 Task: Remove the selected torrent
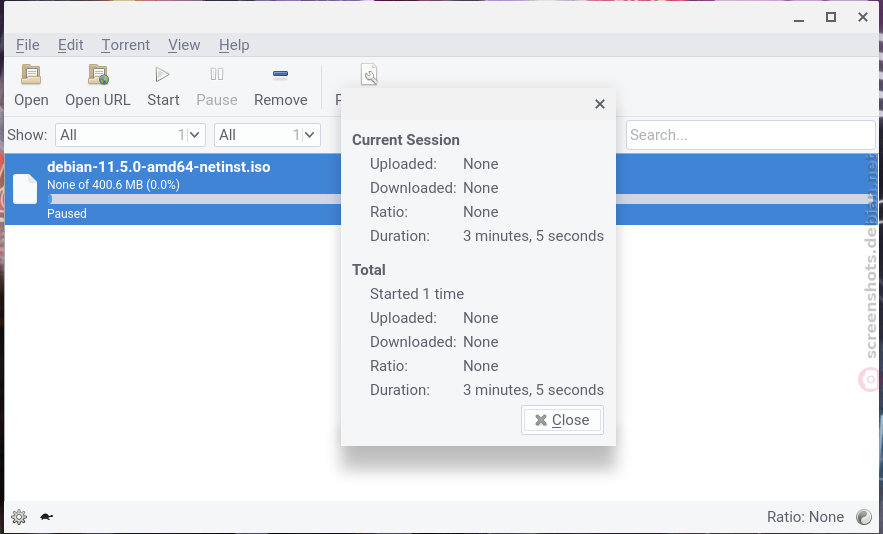pos(280,86)
